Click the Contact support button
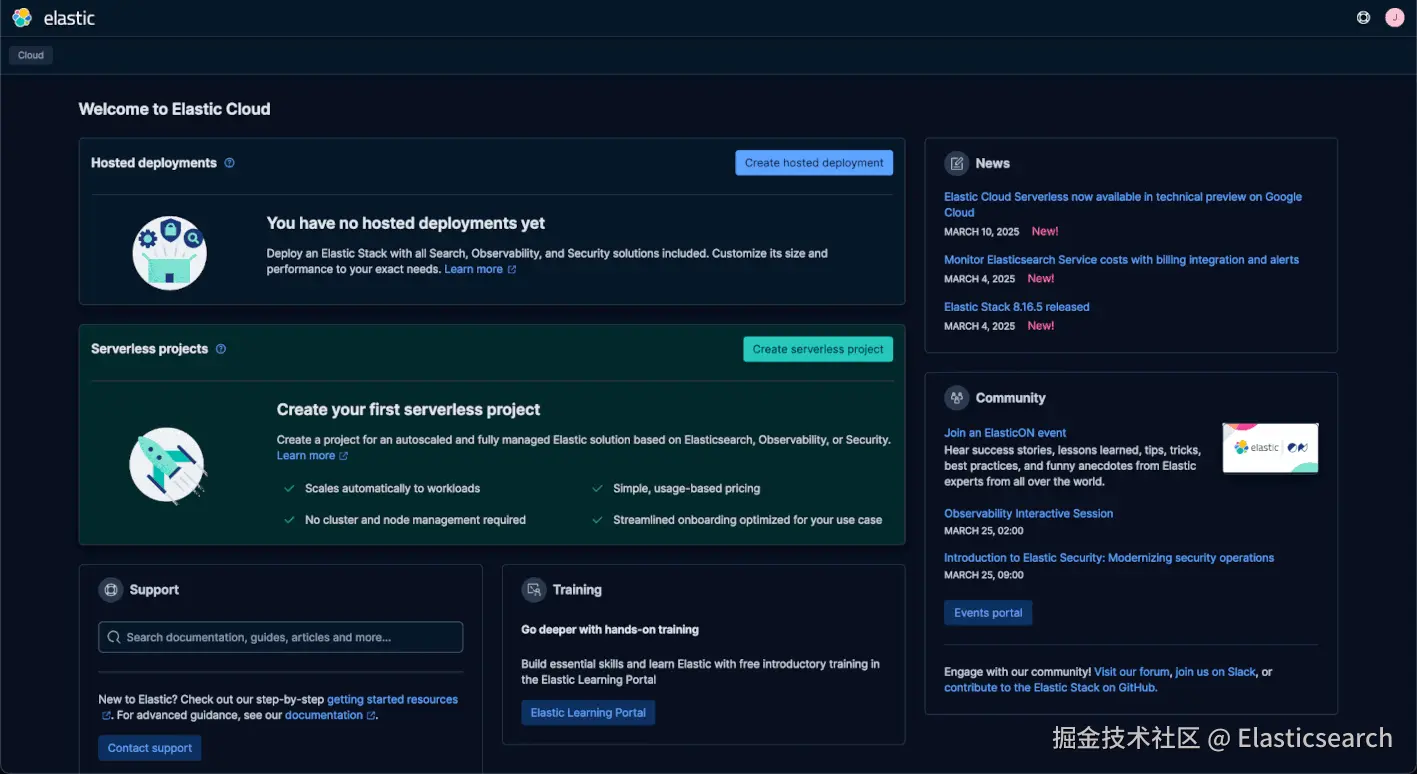The height and width of the screenshot is (774, 1417). [x=150, y=748]
